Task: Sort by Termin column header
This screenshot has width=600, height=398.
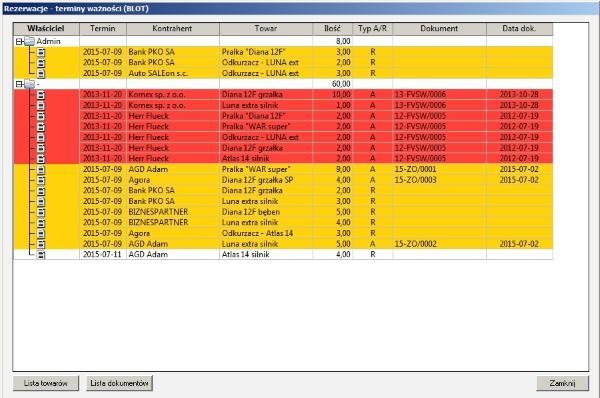Action: tap(103, 29)
